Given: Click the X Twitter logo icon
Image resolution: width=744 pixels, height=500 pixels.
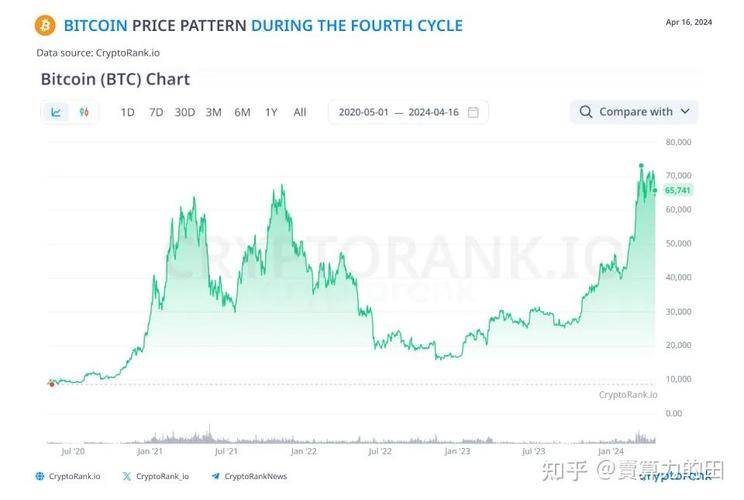Looking at the screenshot, I should [x=126, y=477].
